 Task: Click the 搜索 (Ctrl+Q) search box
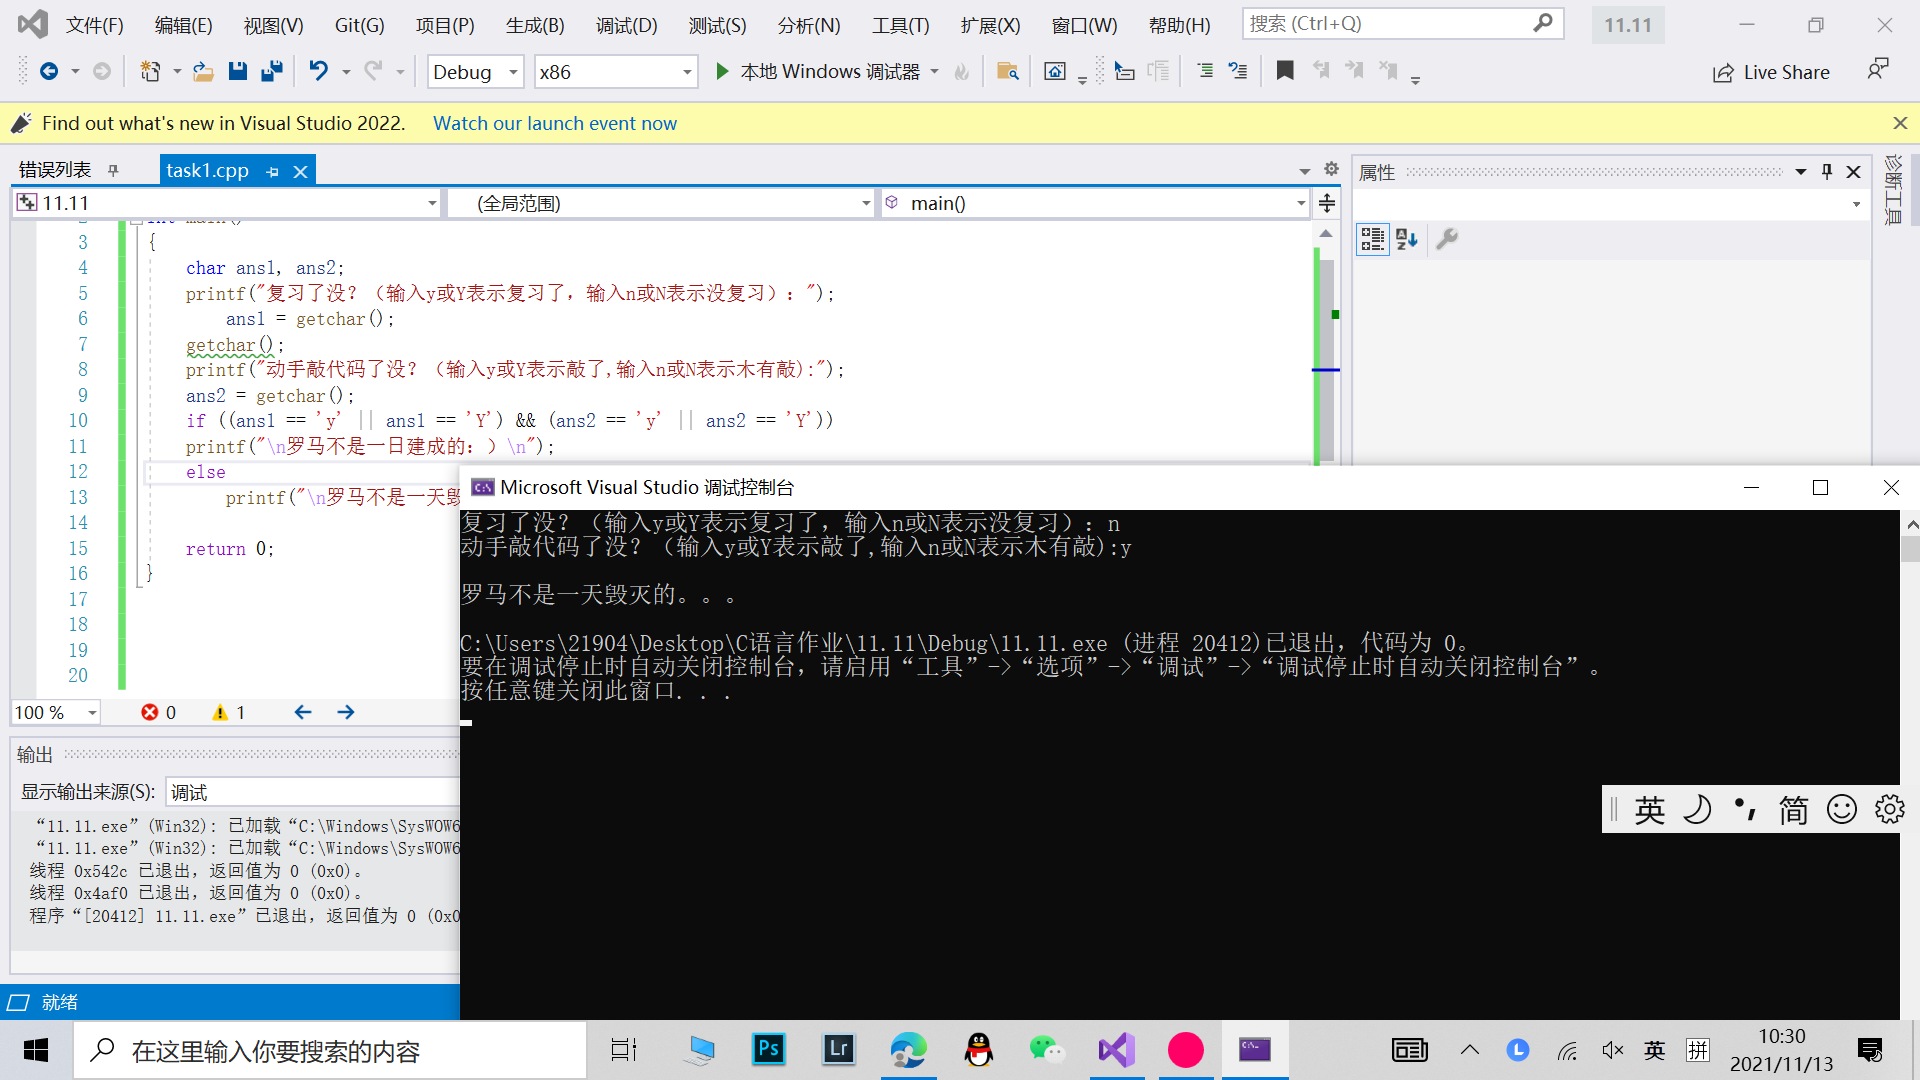[x=1390, y=23]
